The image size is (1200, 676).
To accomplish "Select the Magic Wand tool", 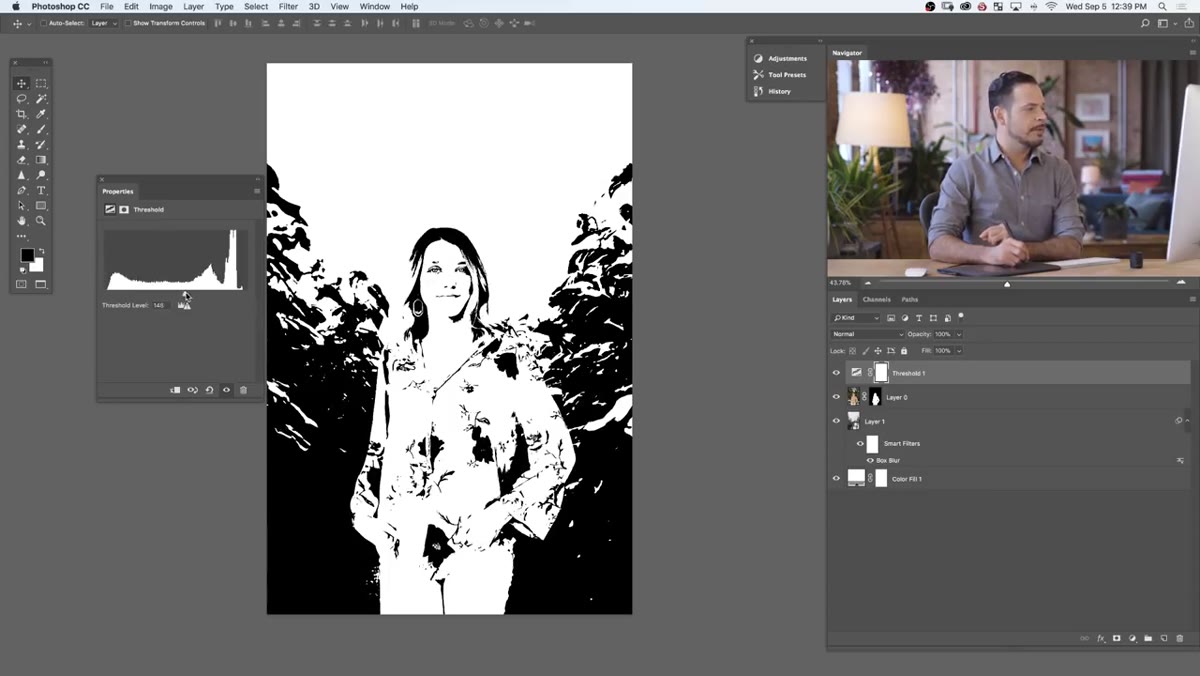I will tap(41, 99).
